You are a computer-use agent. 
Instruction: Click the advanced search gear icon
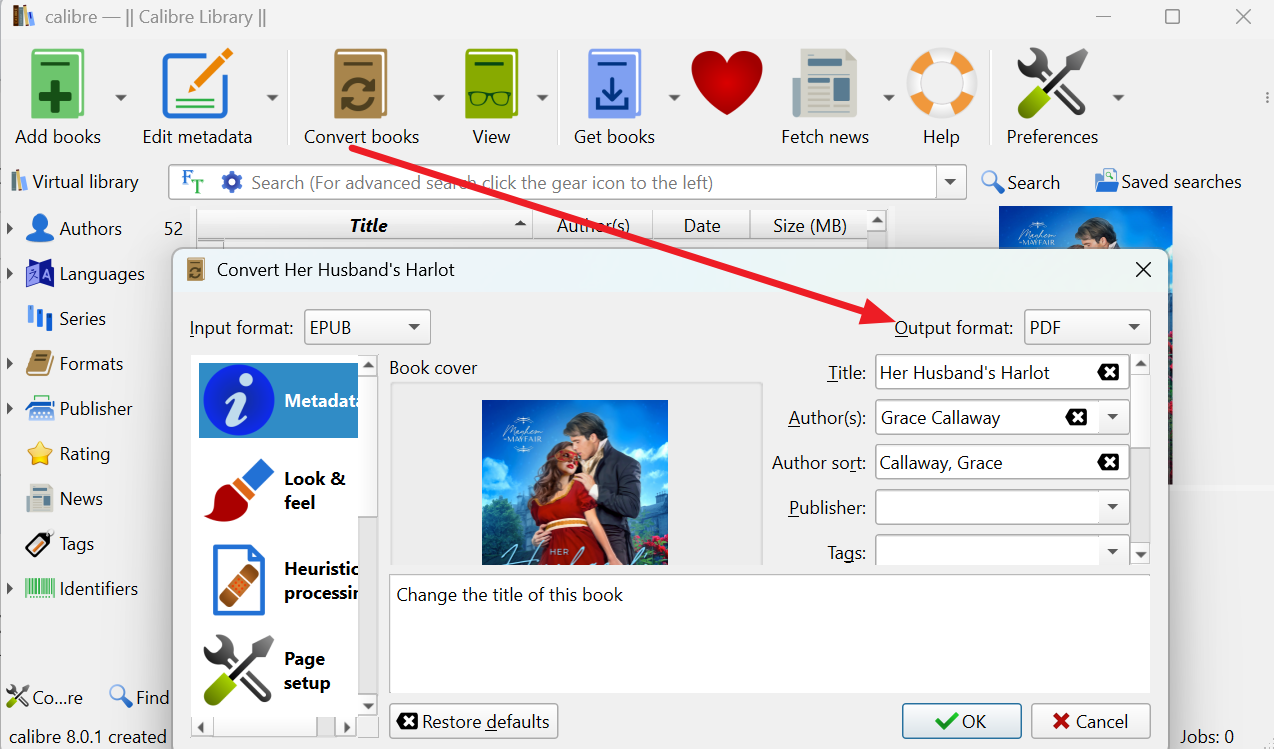[x=232, y=182]
